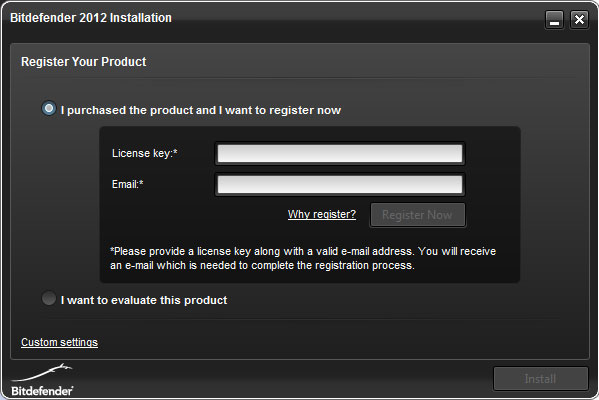The width and height of the screenshot is (599, 400).
Task: Click the note about providing a license key
Action: point(303,258)
